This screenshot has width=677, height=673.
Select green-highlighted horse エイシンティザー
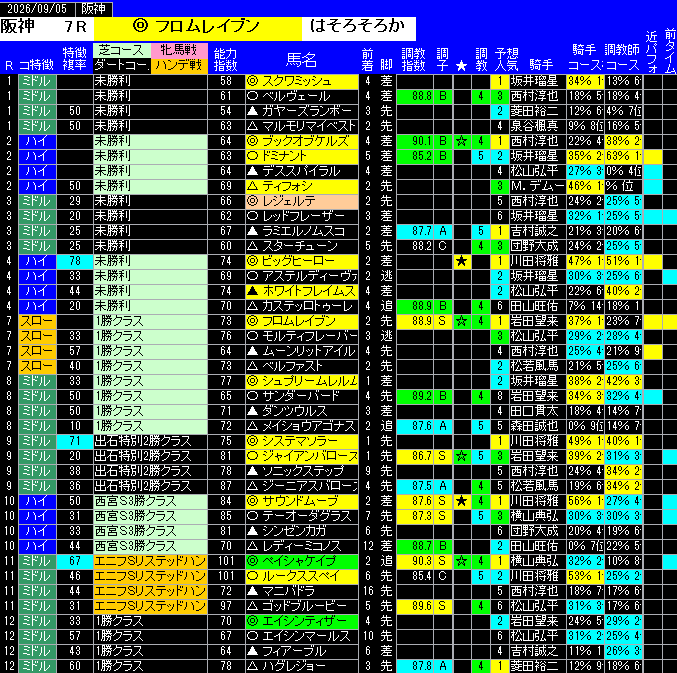click(302, 621)
